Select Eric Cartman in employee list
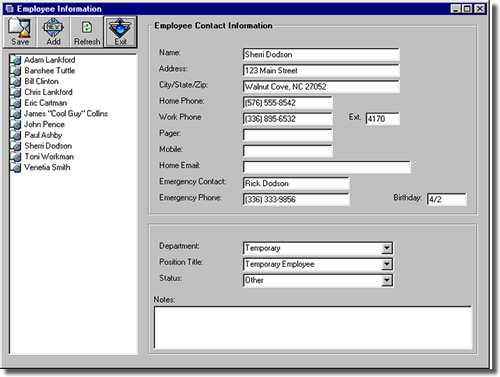 click(46, 103)
